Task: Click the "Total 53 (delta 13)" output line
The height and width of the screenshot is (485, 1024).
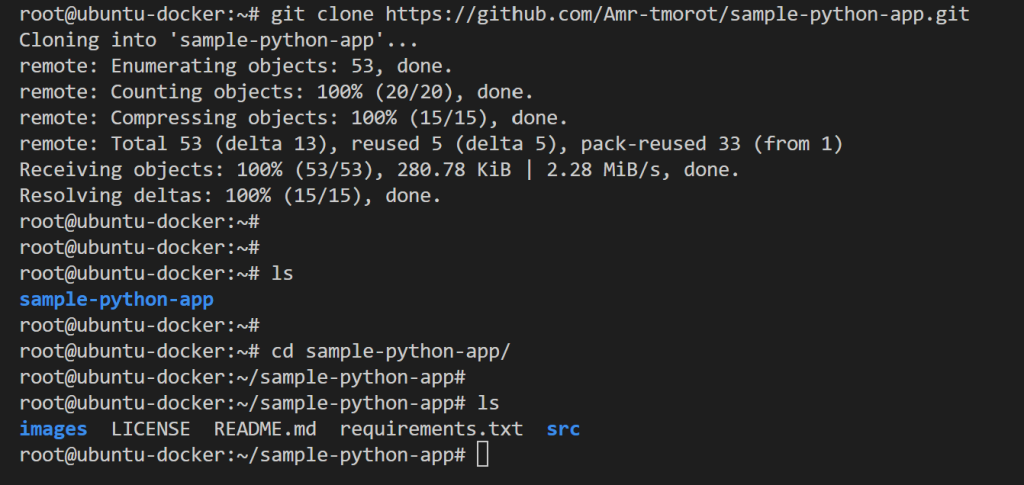Action: coord(200,144)
